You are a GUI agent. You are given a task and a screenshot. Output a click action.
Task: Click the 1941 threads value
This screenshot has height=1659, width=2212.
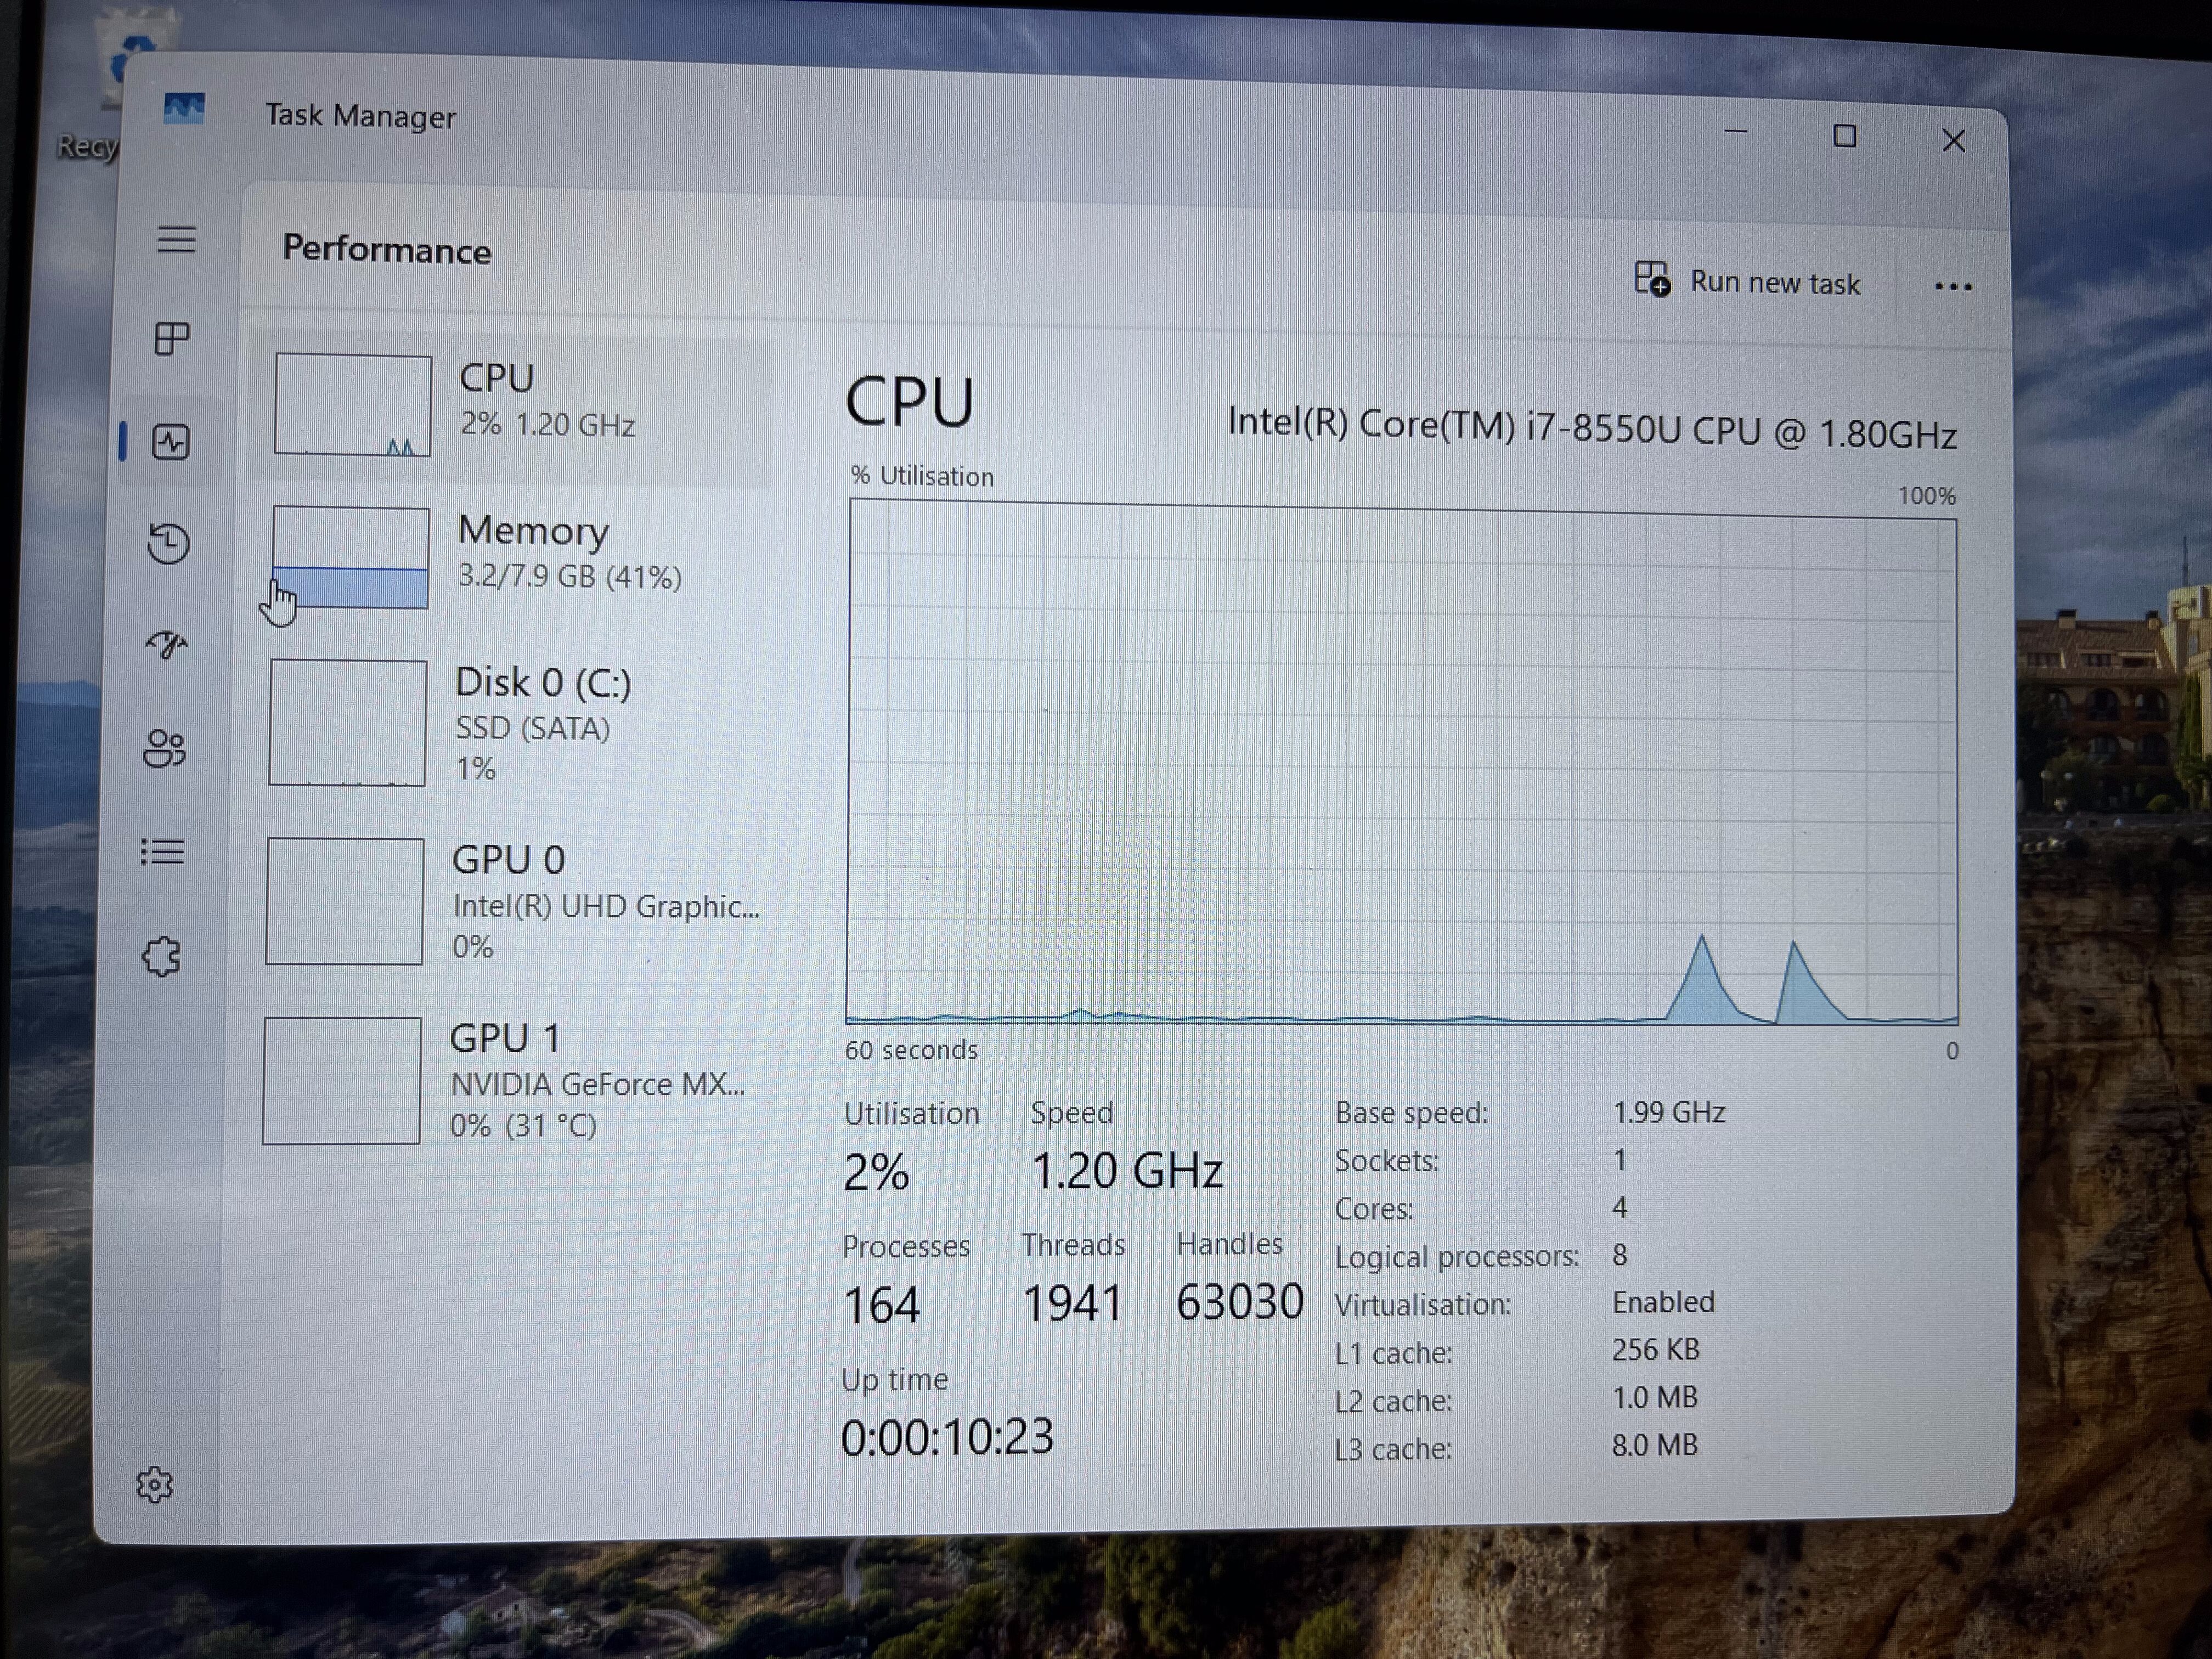tap(1072, 1303)
